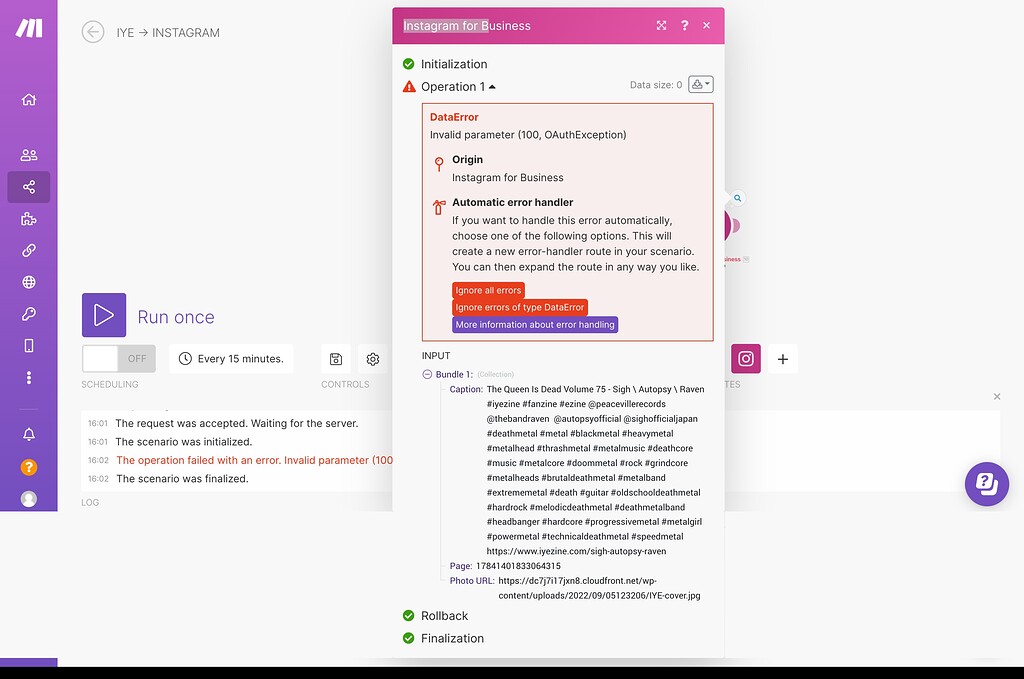Open the More vertical dots menu

tap(29, 377)
